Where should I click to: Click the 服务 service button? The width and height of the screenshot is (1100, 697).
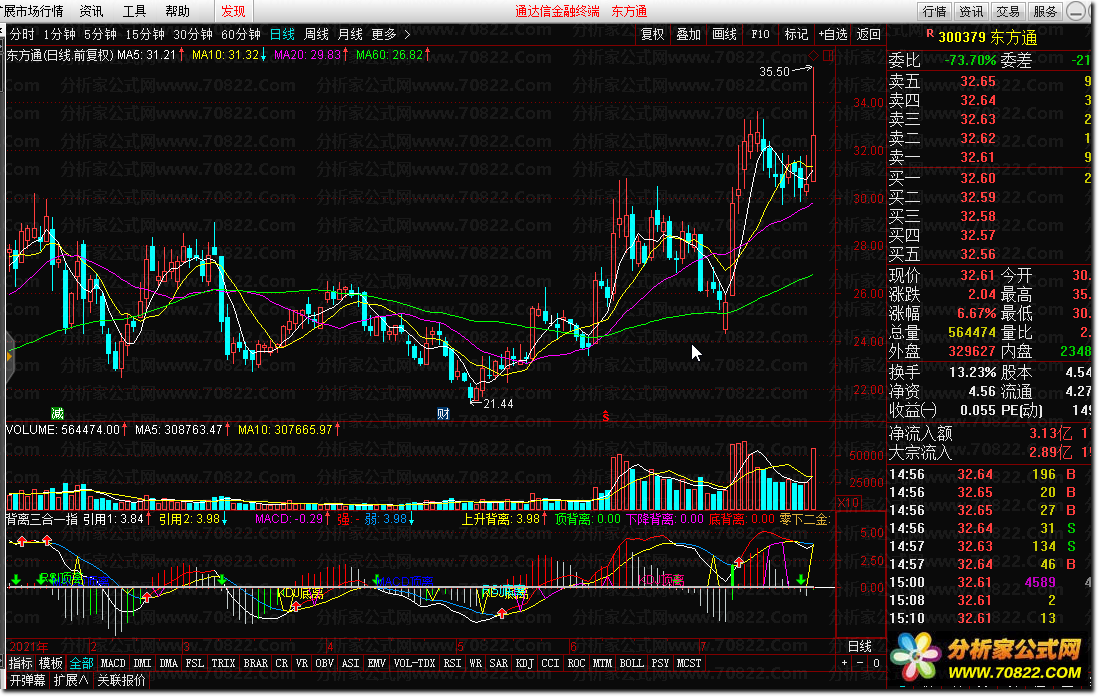point(1045,11)
